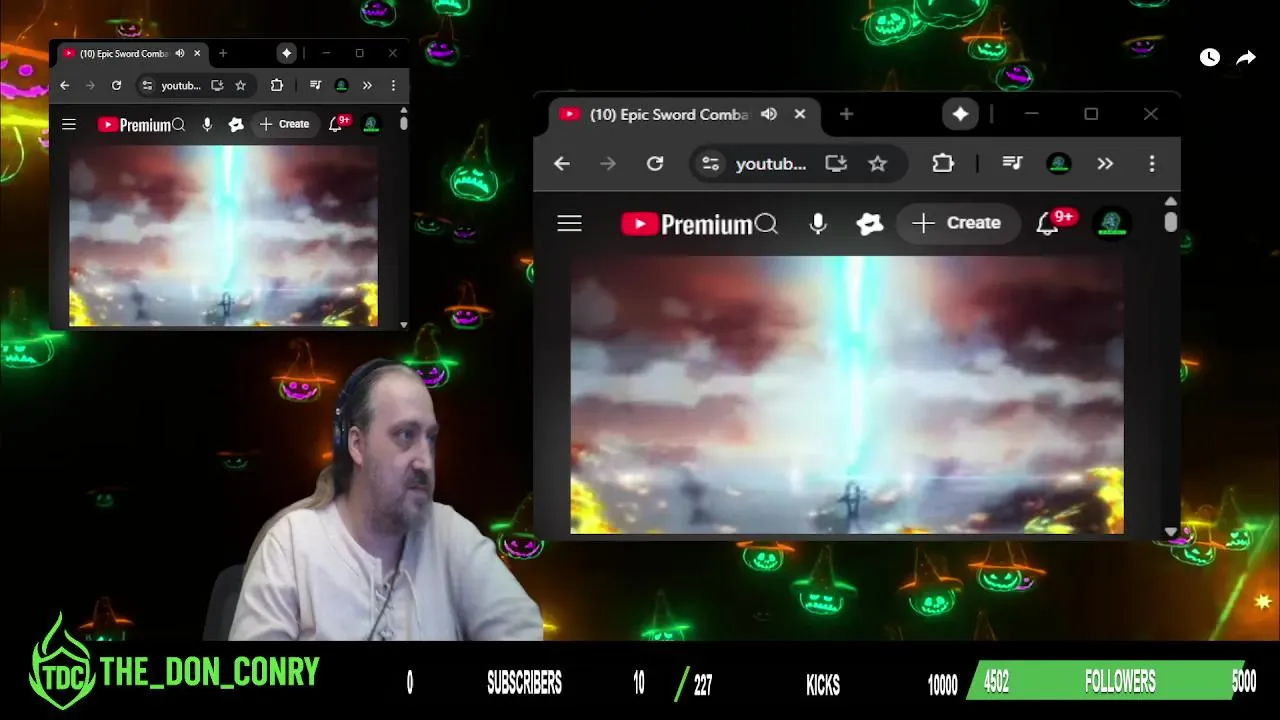Screen dimensions: 1280x720
Task: Open YouTube search icon in small window
Action: click(x=179, y=125)
